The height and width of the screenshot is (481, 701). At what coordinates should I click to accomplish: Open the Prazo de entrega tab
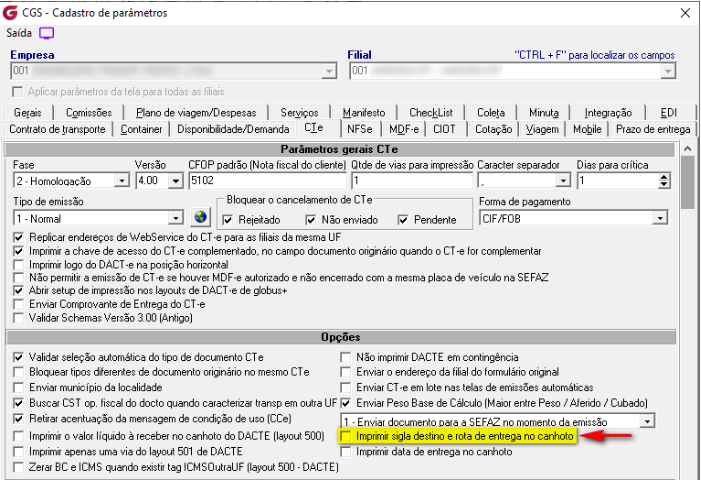pyautogui.click(x=653, y=129)
